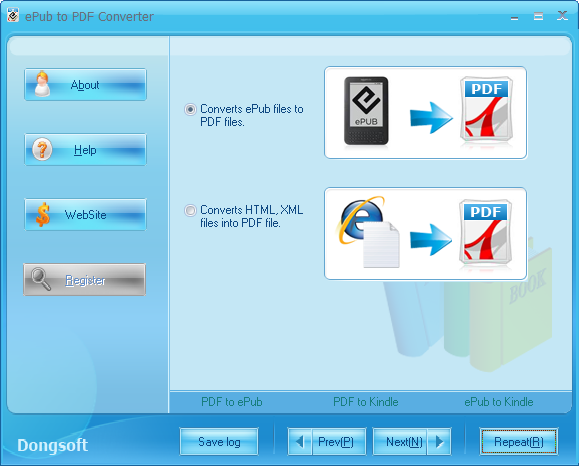The width and height of the screenshot is (579, 466).
Task: Click the dollar sign WebSite icon
Action: pyautogui.click(x=43, y=214)
